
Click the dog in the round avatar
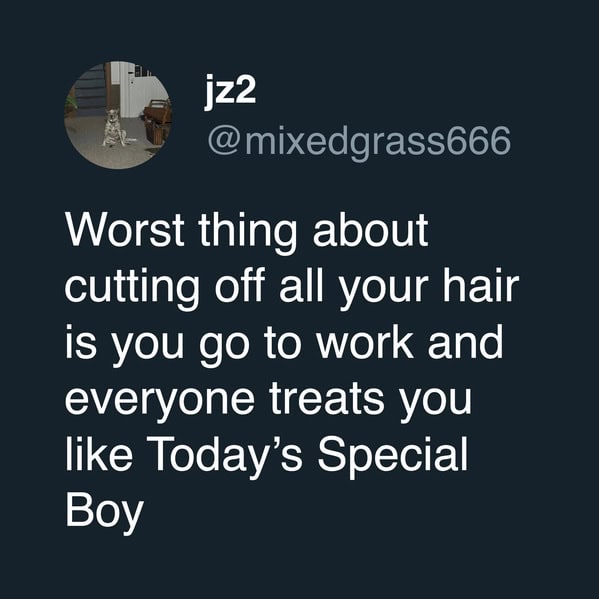(113, 128)
